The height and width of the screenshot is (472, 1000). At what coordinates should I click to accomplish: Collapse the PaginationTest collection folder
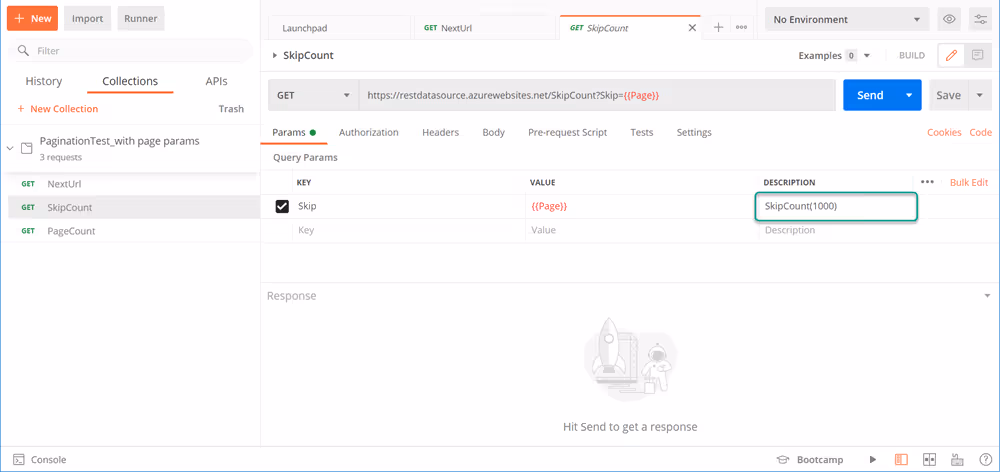click(x=11, y=148)
